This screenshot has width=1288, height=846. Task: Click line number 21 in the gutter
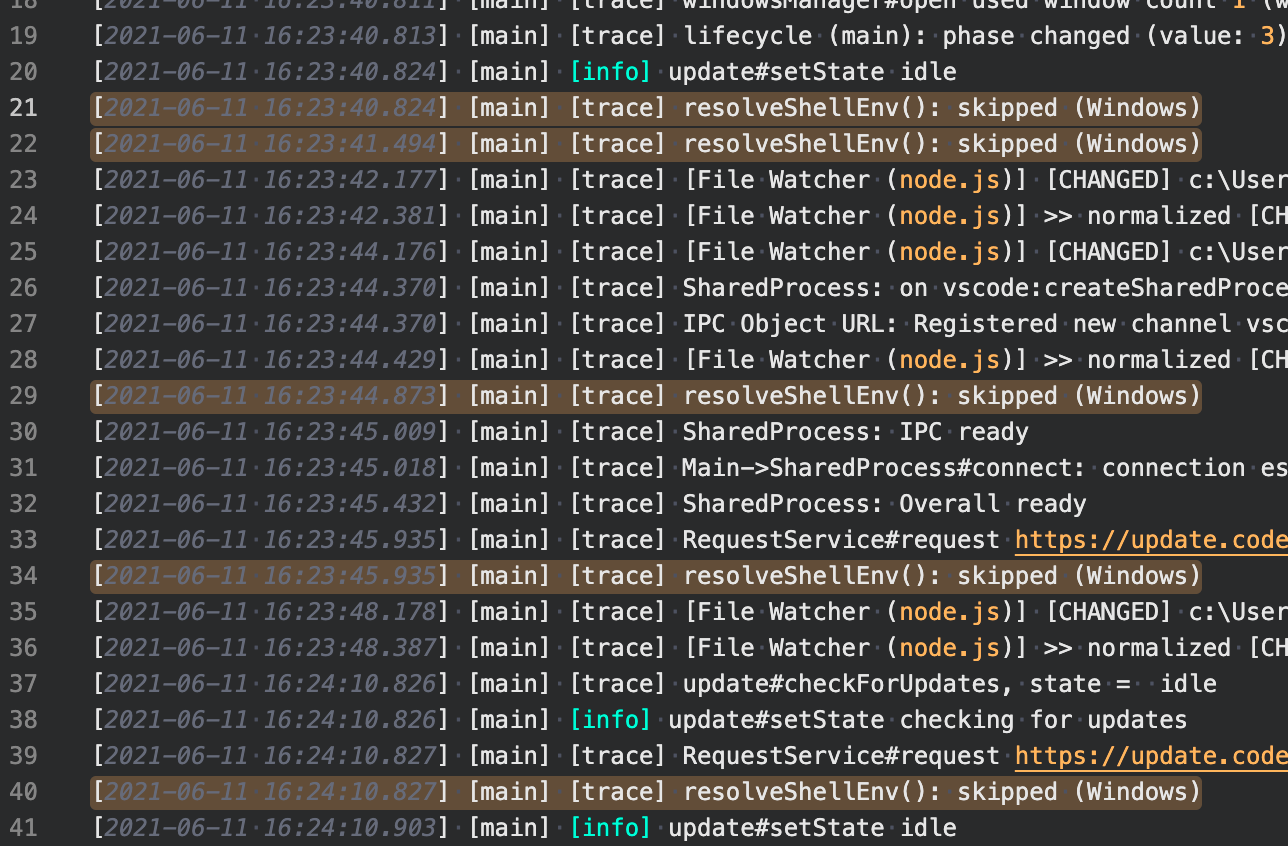tap(23, 107)
